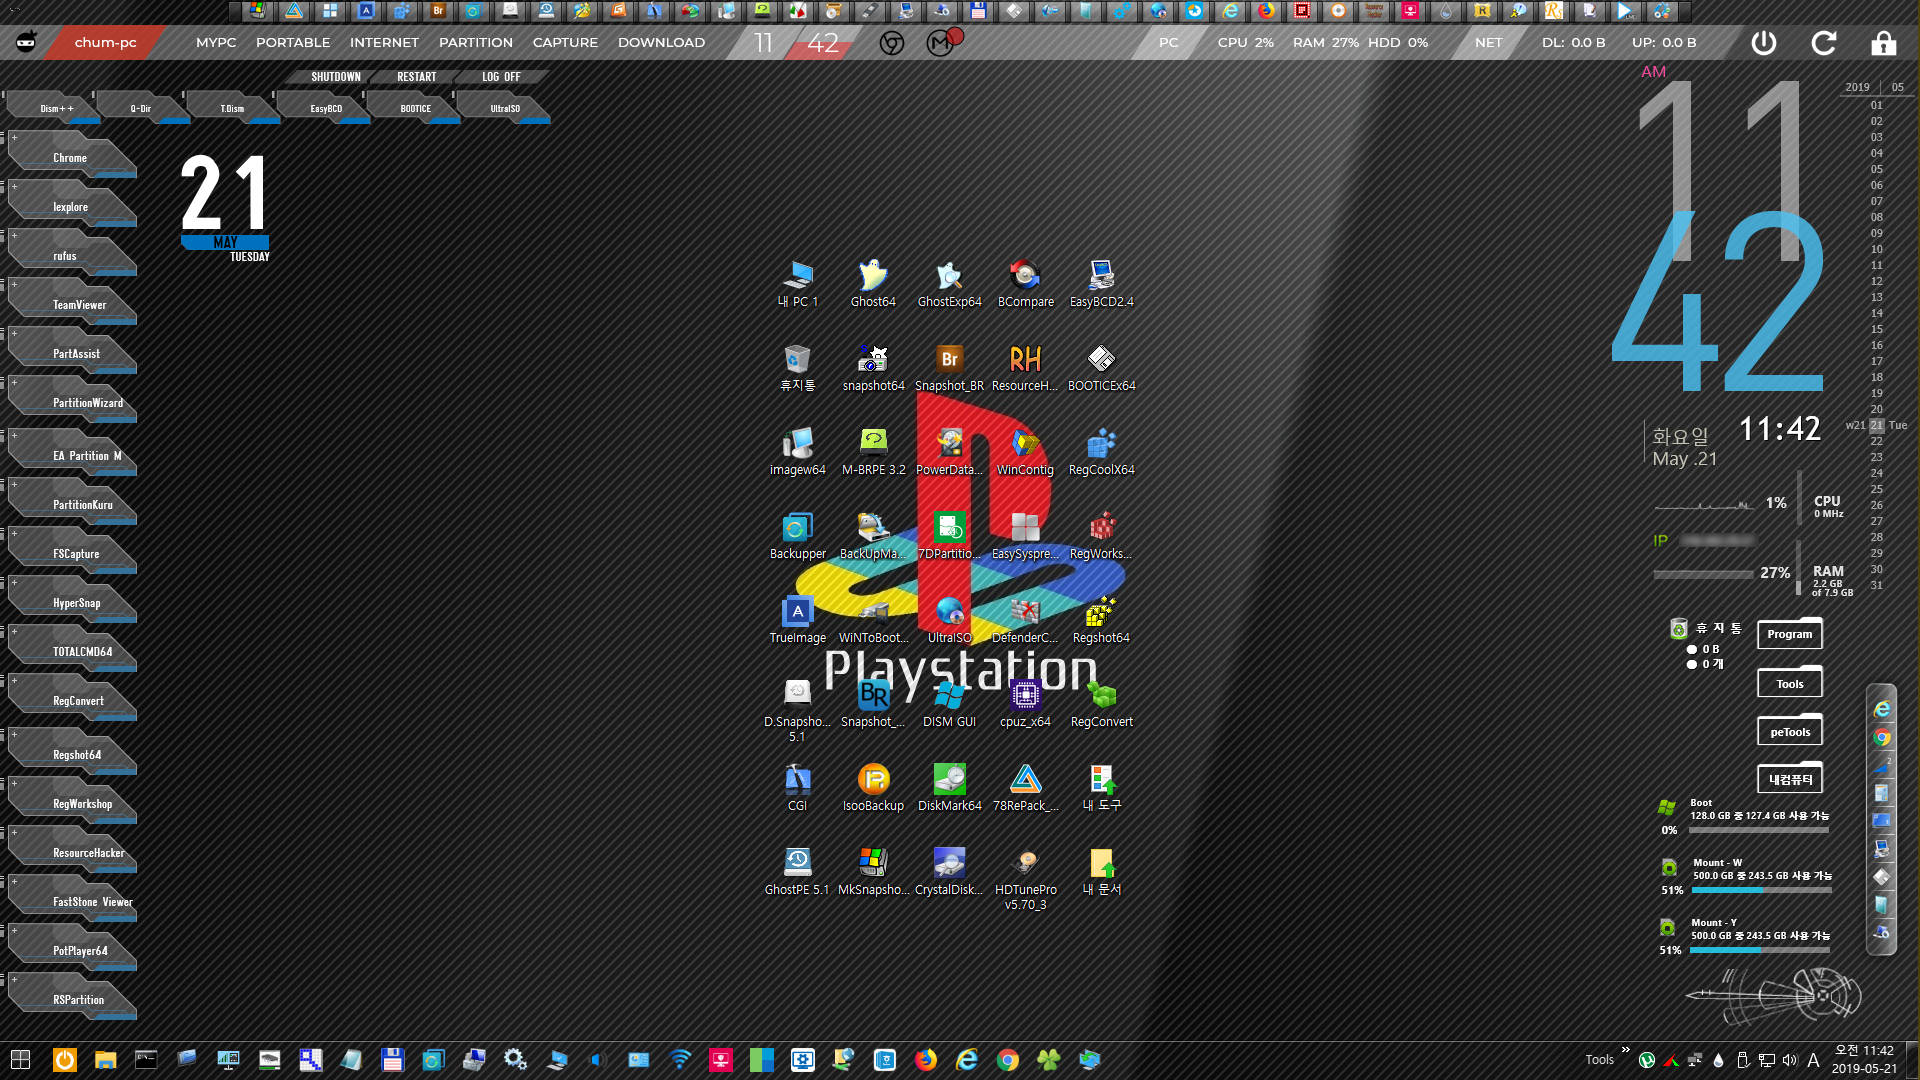Launch TeamViewer from left sidebar
The image size is (1920, 1080).
[72, 304]
